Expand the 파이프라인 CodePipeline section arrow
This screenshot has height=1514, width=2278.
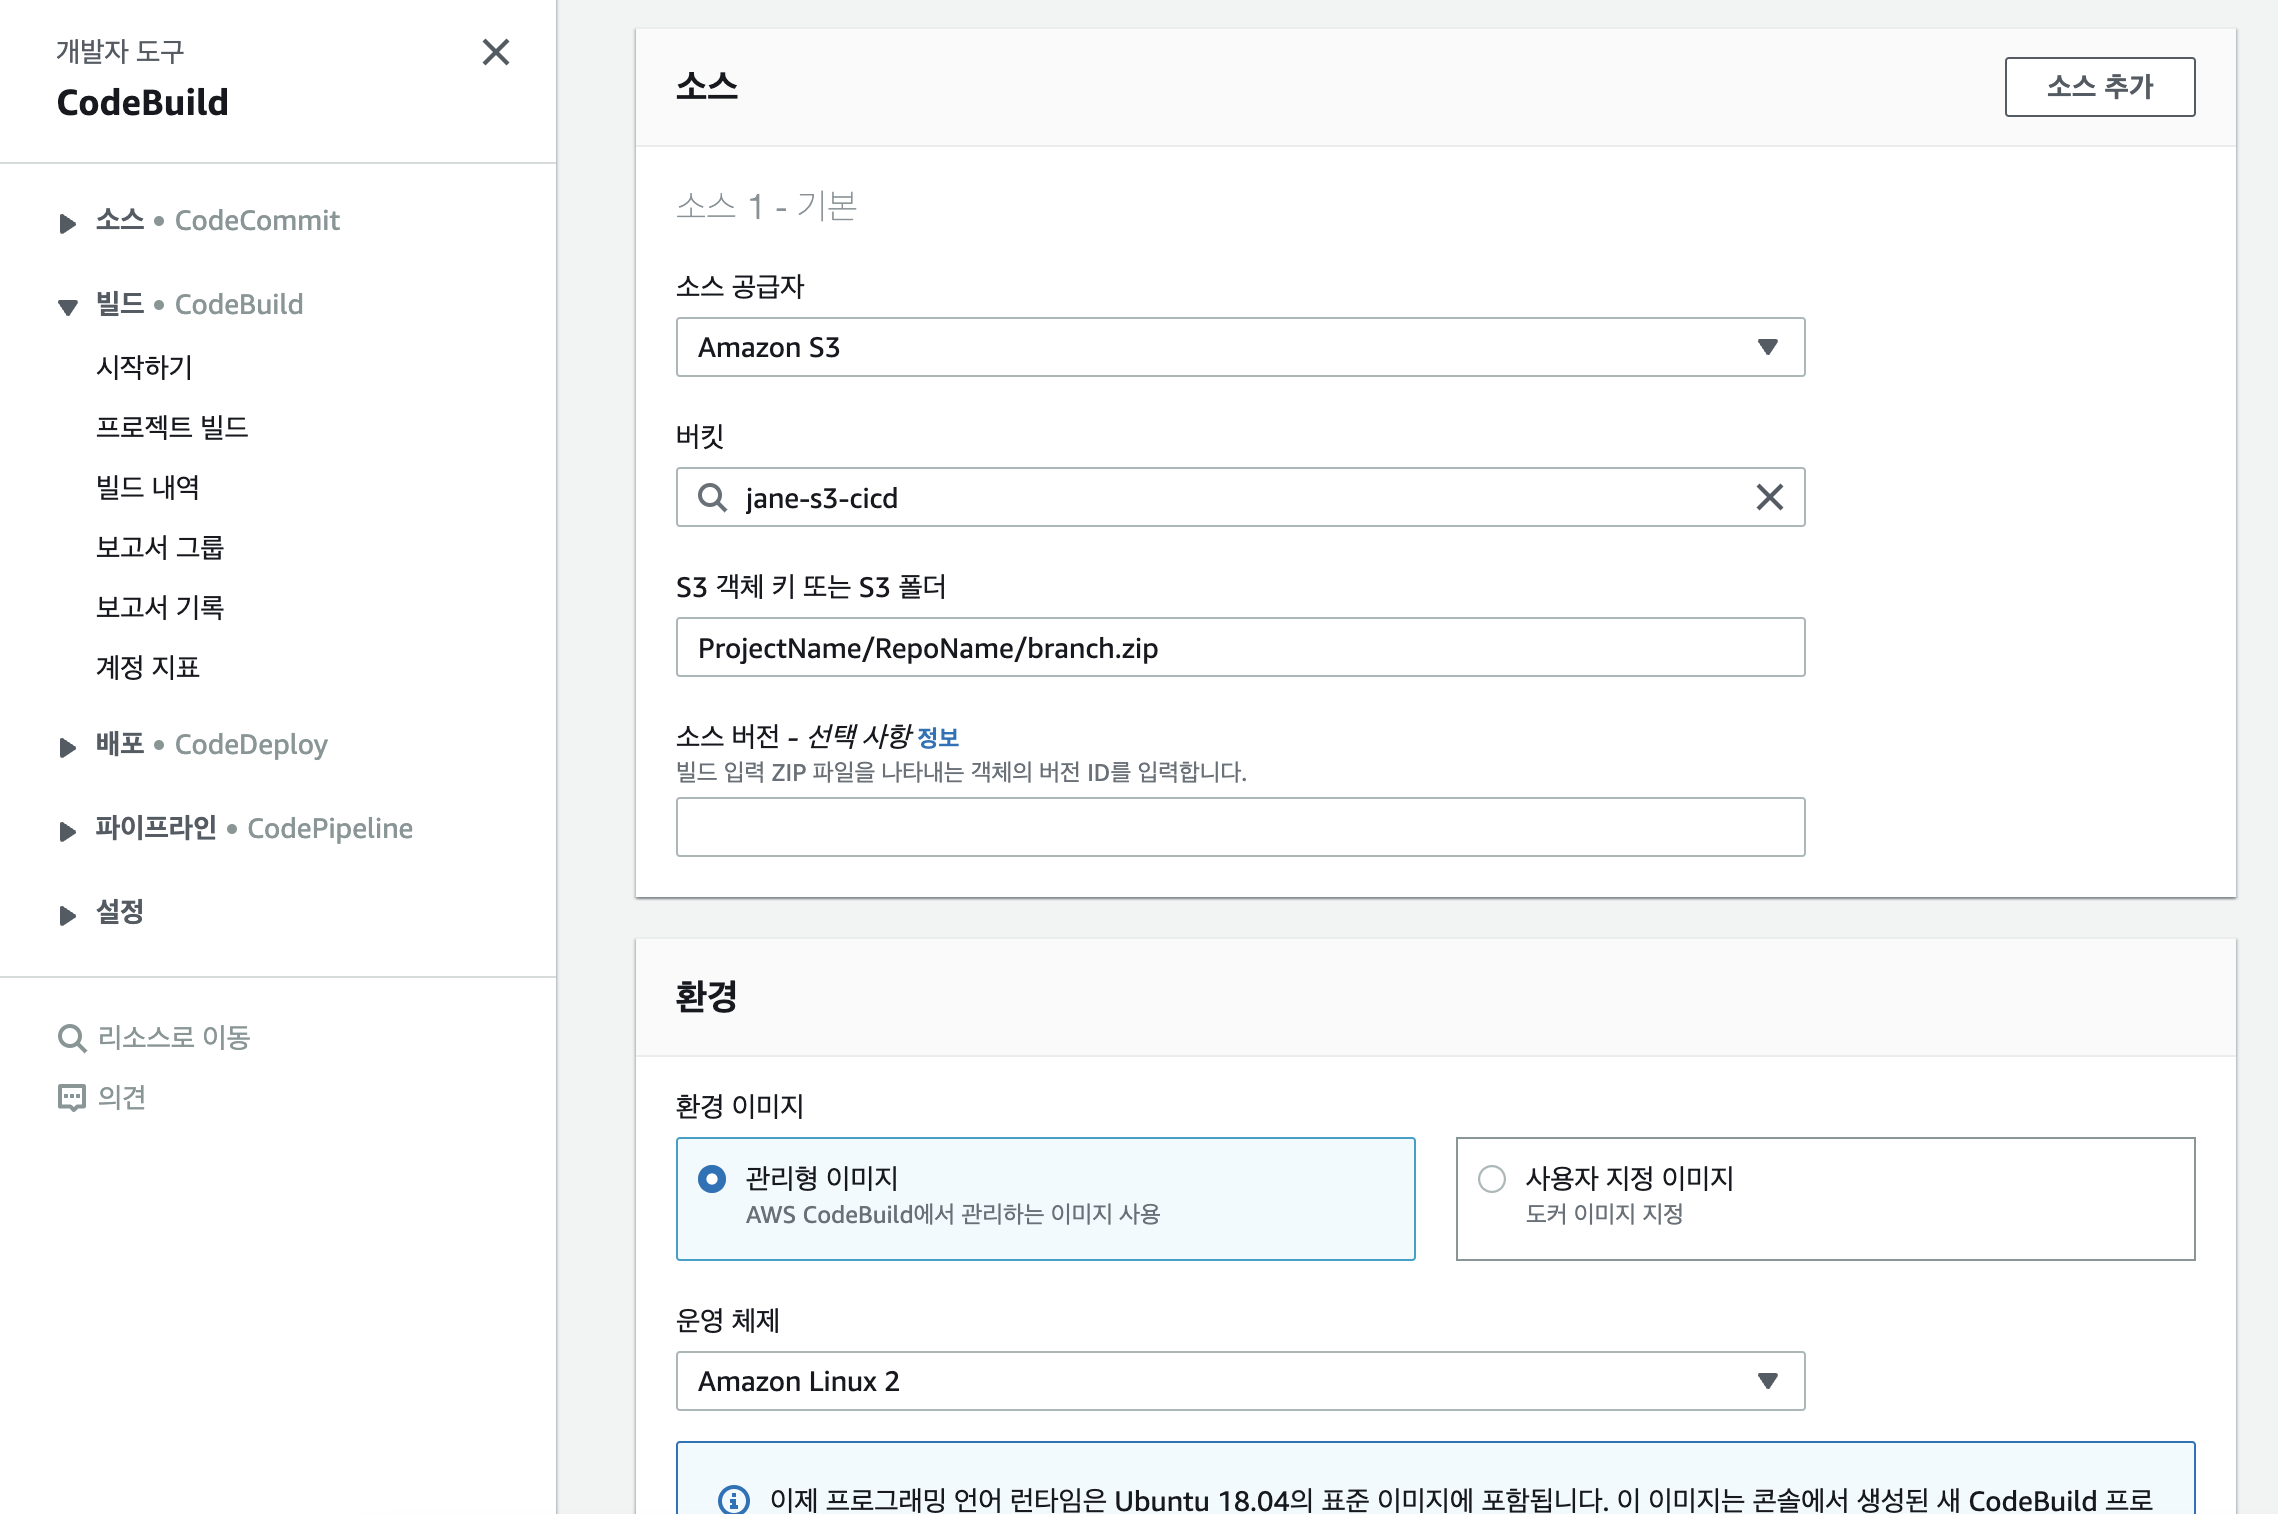coord(67,831)
